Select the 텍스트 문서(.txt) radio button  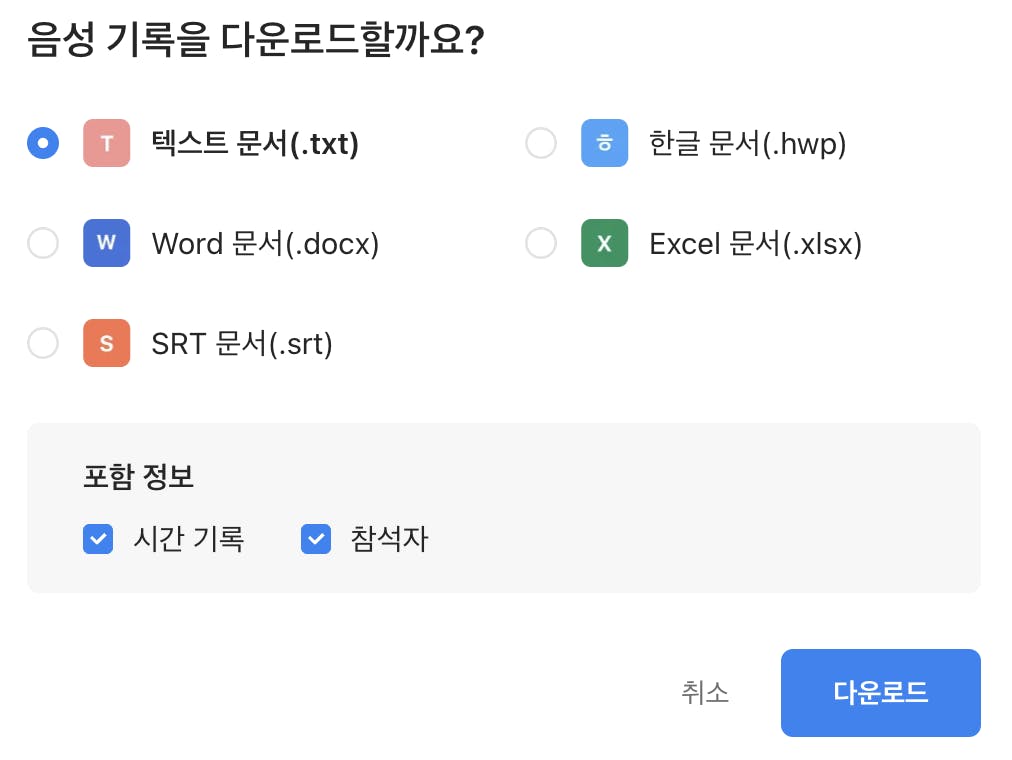coord(43,143)
